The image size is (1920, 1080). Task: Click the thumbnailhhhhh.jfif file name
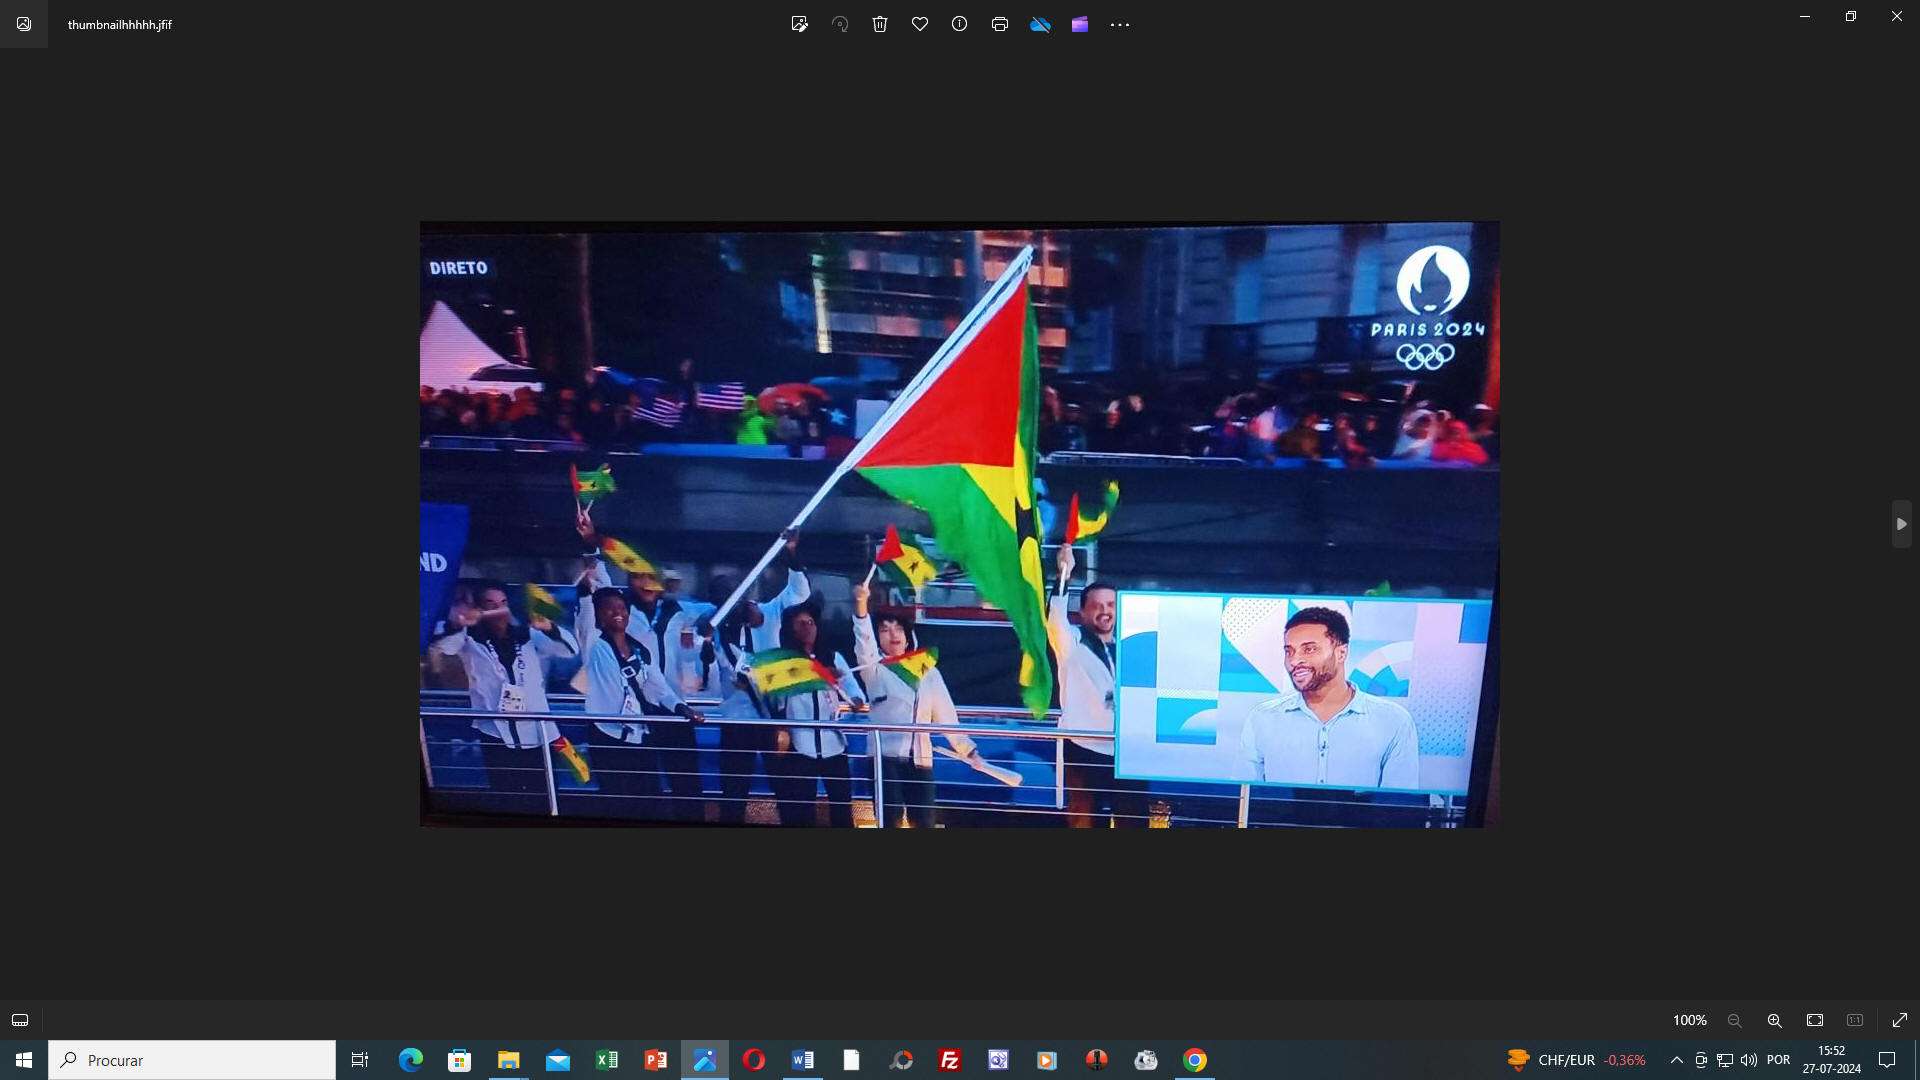(x=120, y=24)
